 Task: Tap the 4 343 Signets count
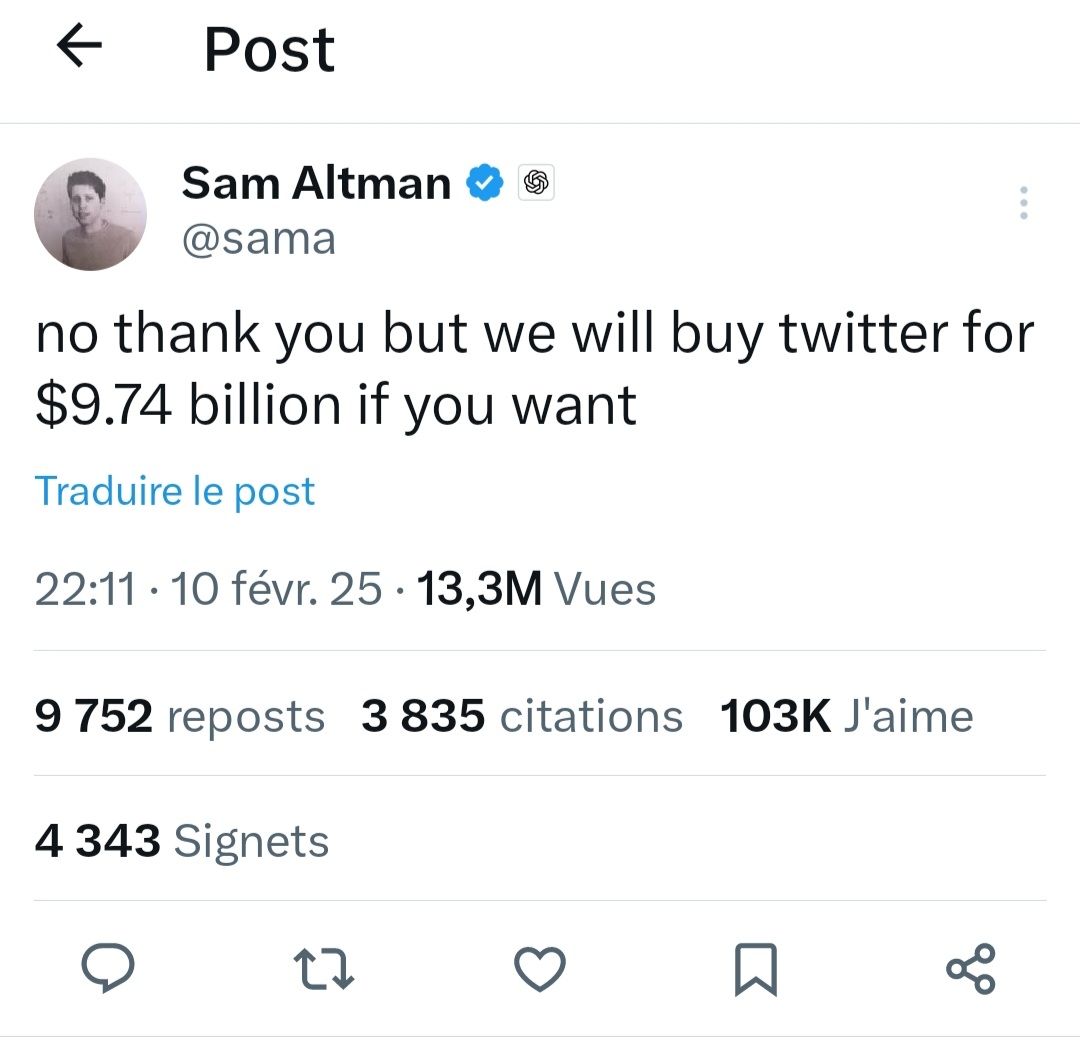point(181,841)
